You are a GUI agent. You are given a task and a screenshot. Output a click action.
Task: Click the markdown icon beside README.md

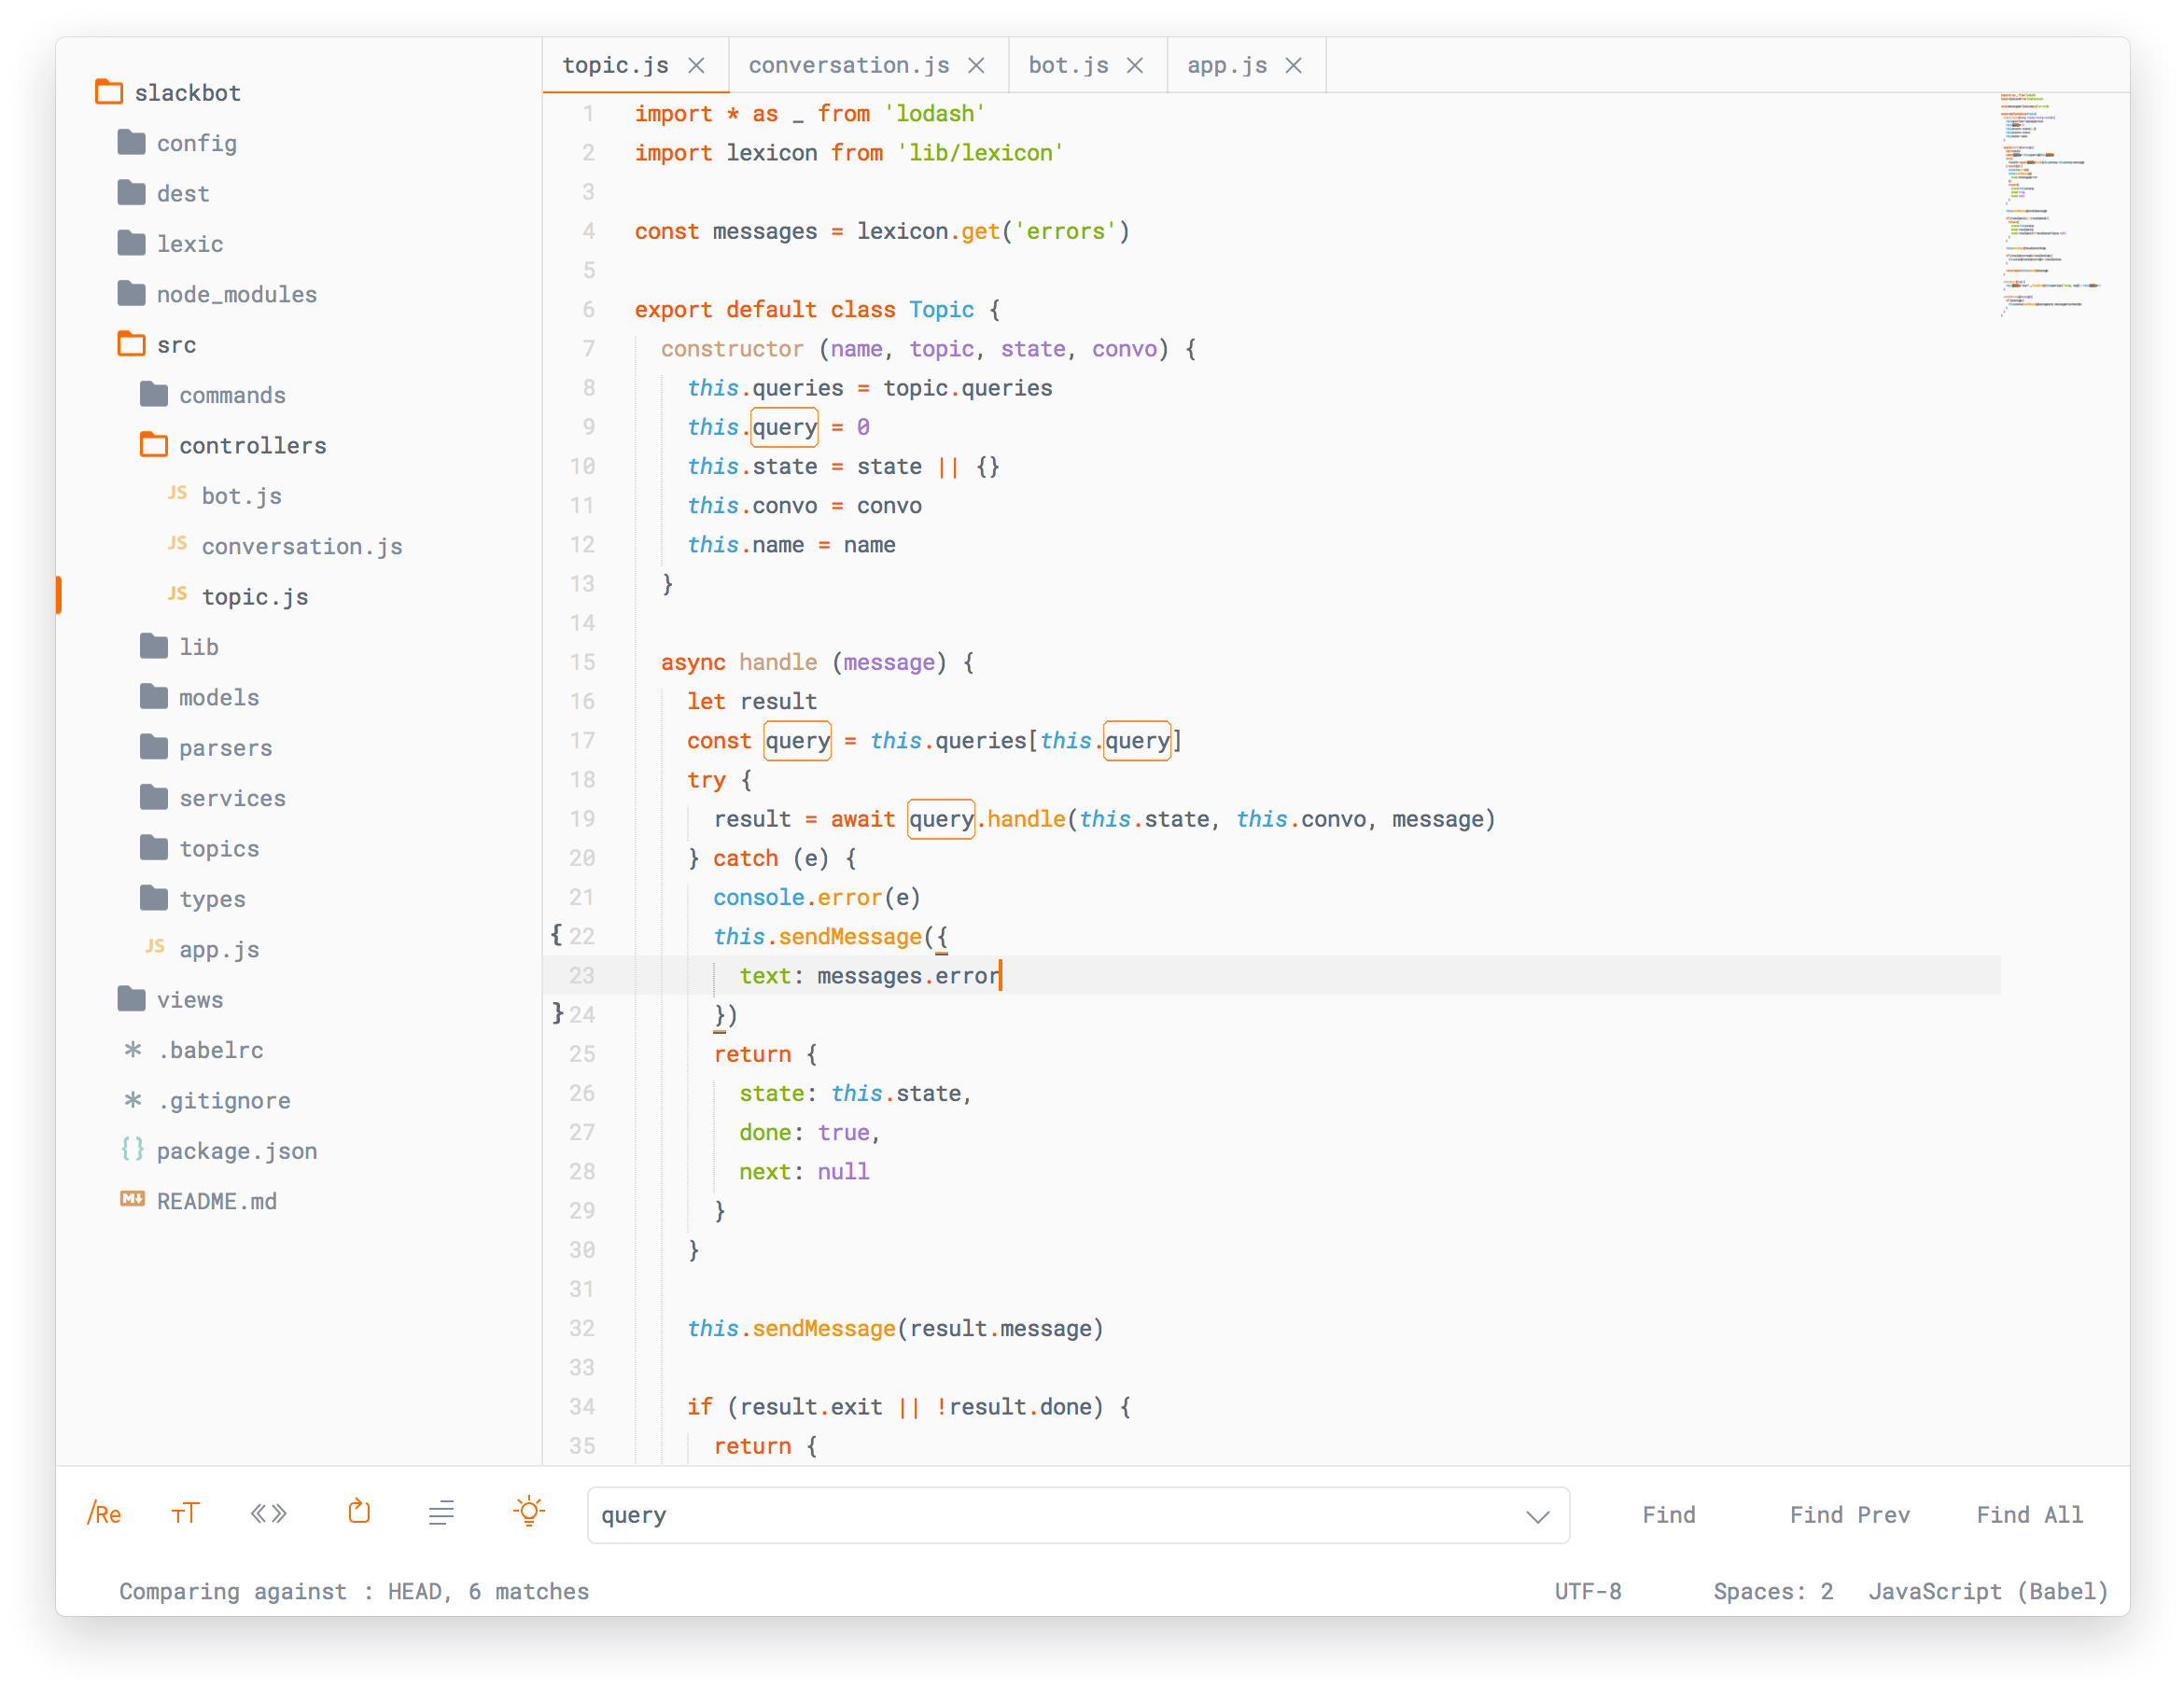133,1200
